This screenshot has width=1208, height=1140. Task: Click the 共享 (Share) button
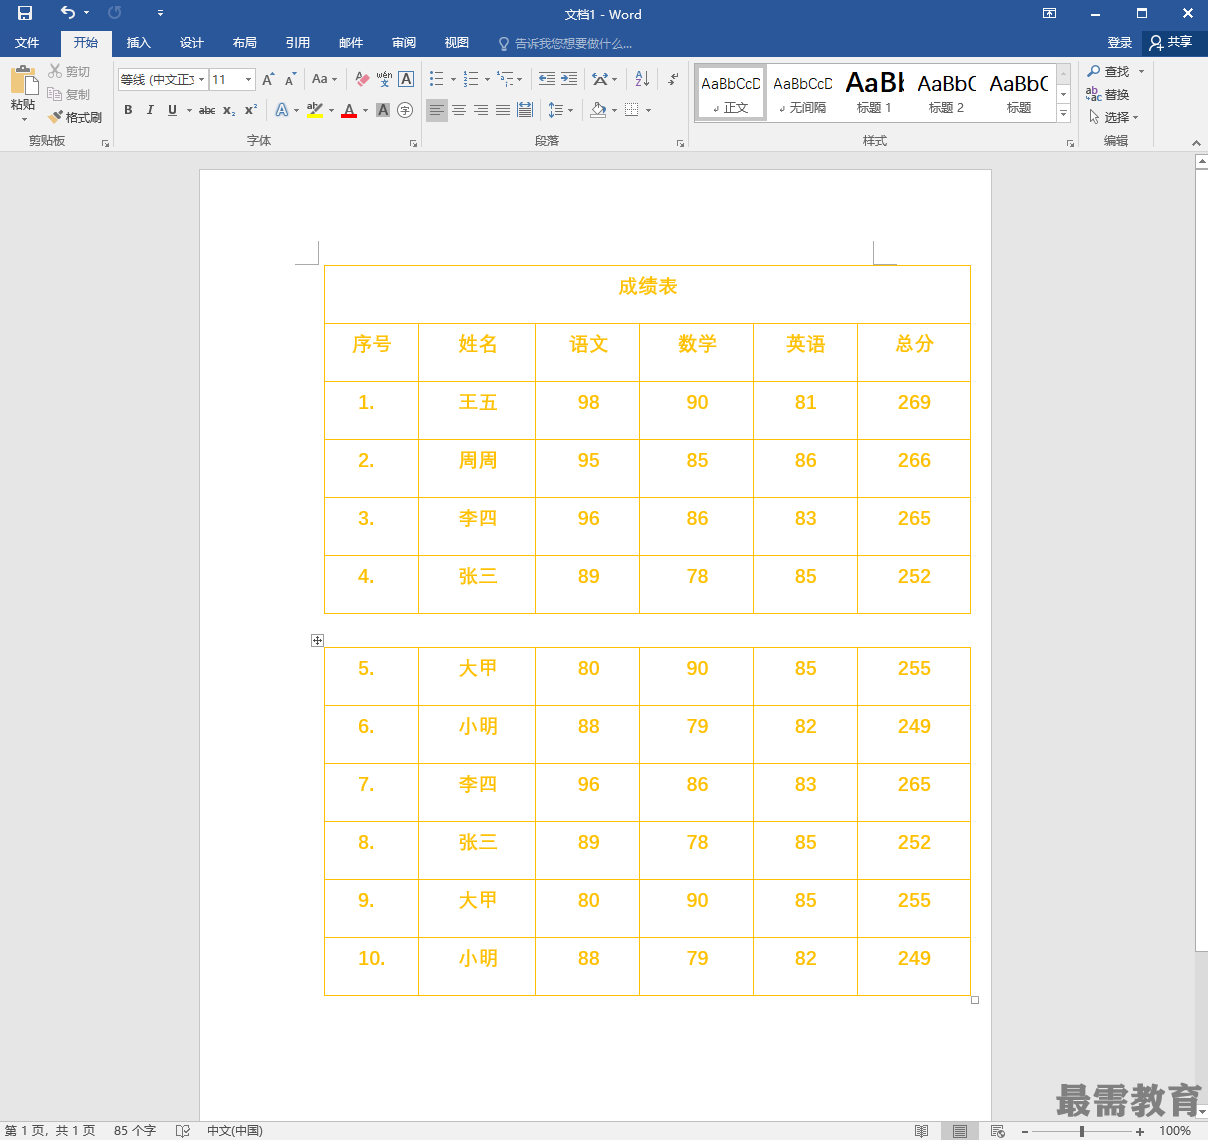1171,42
